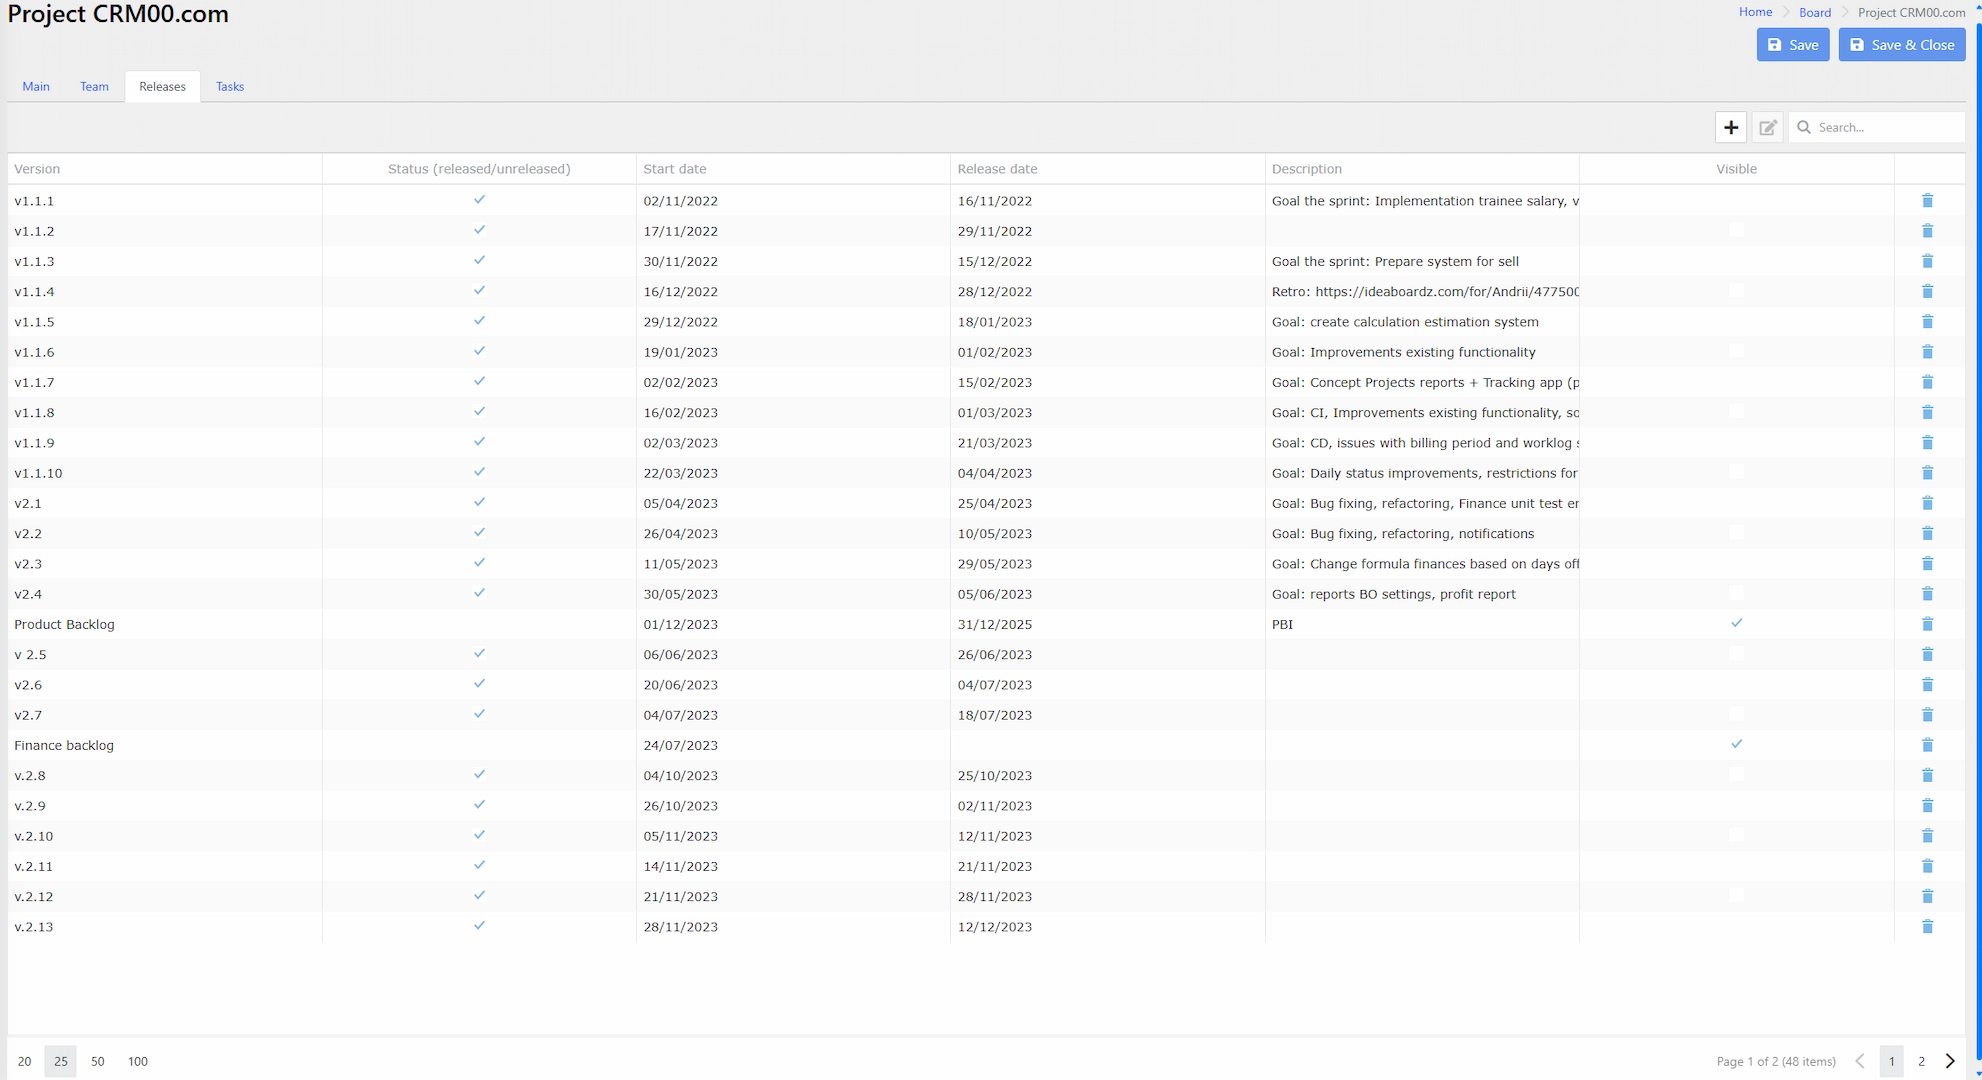Screen dimensions: 1982x1080
Task: Uncheck Visible for Product Backlog
Action: coord(1737,623)
